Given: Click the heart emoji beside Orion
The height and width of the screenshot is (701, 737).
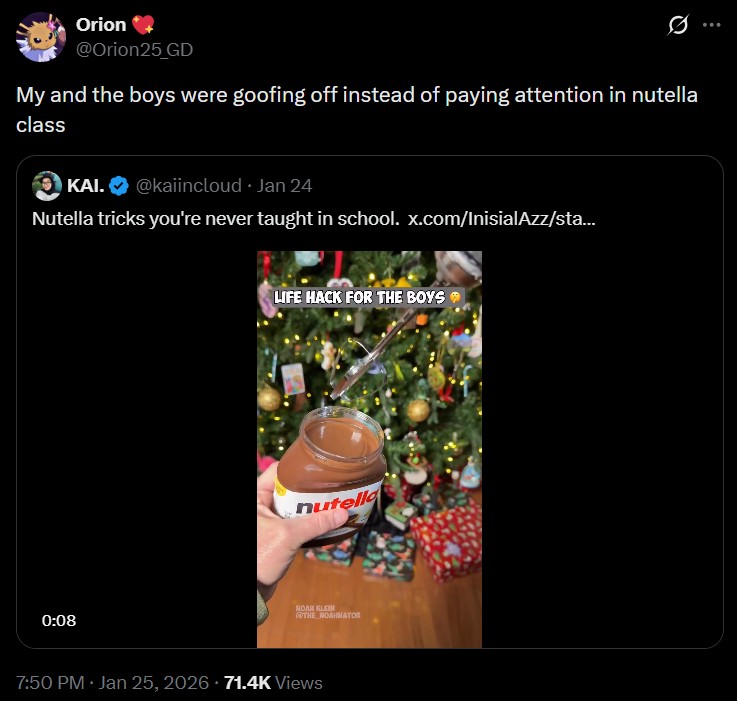Looking at the screenshot, I should tap(143, 24).
